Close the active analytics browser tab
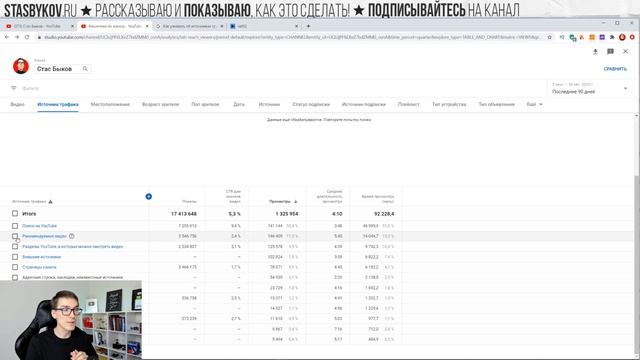Image resolution: width=640 pixels, height=360 pixels. click(147, 26)
